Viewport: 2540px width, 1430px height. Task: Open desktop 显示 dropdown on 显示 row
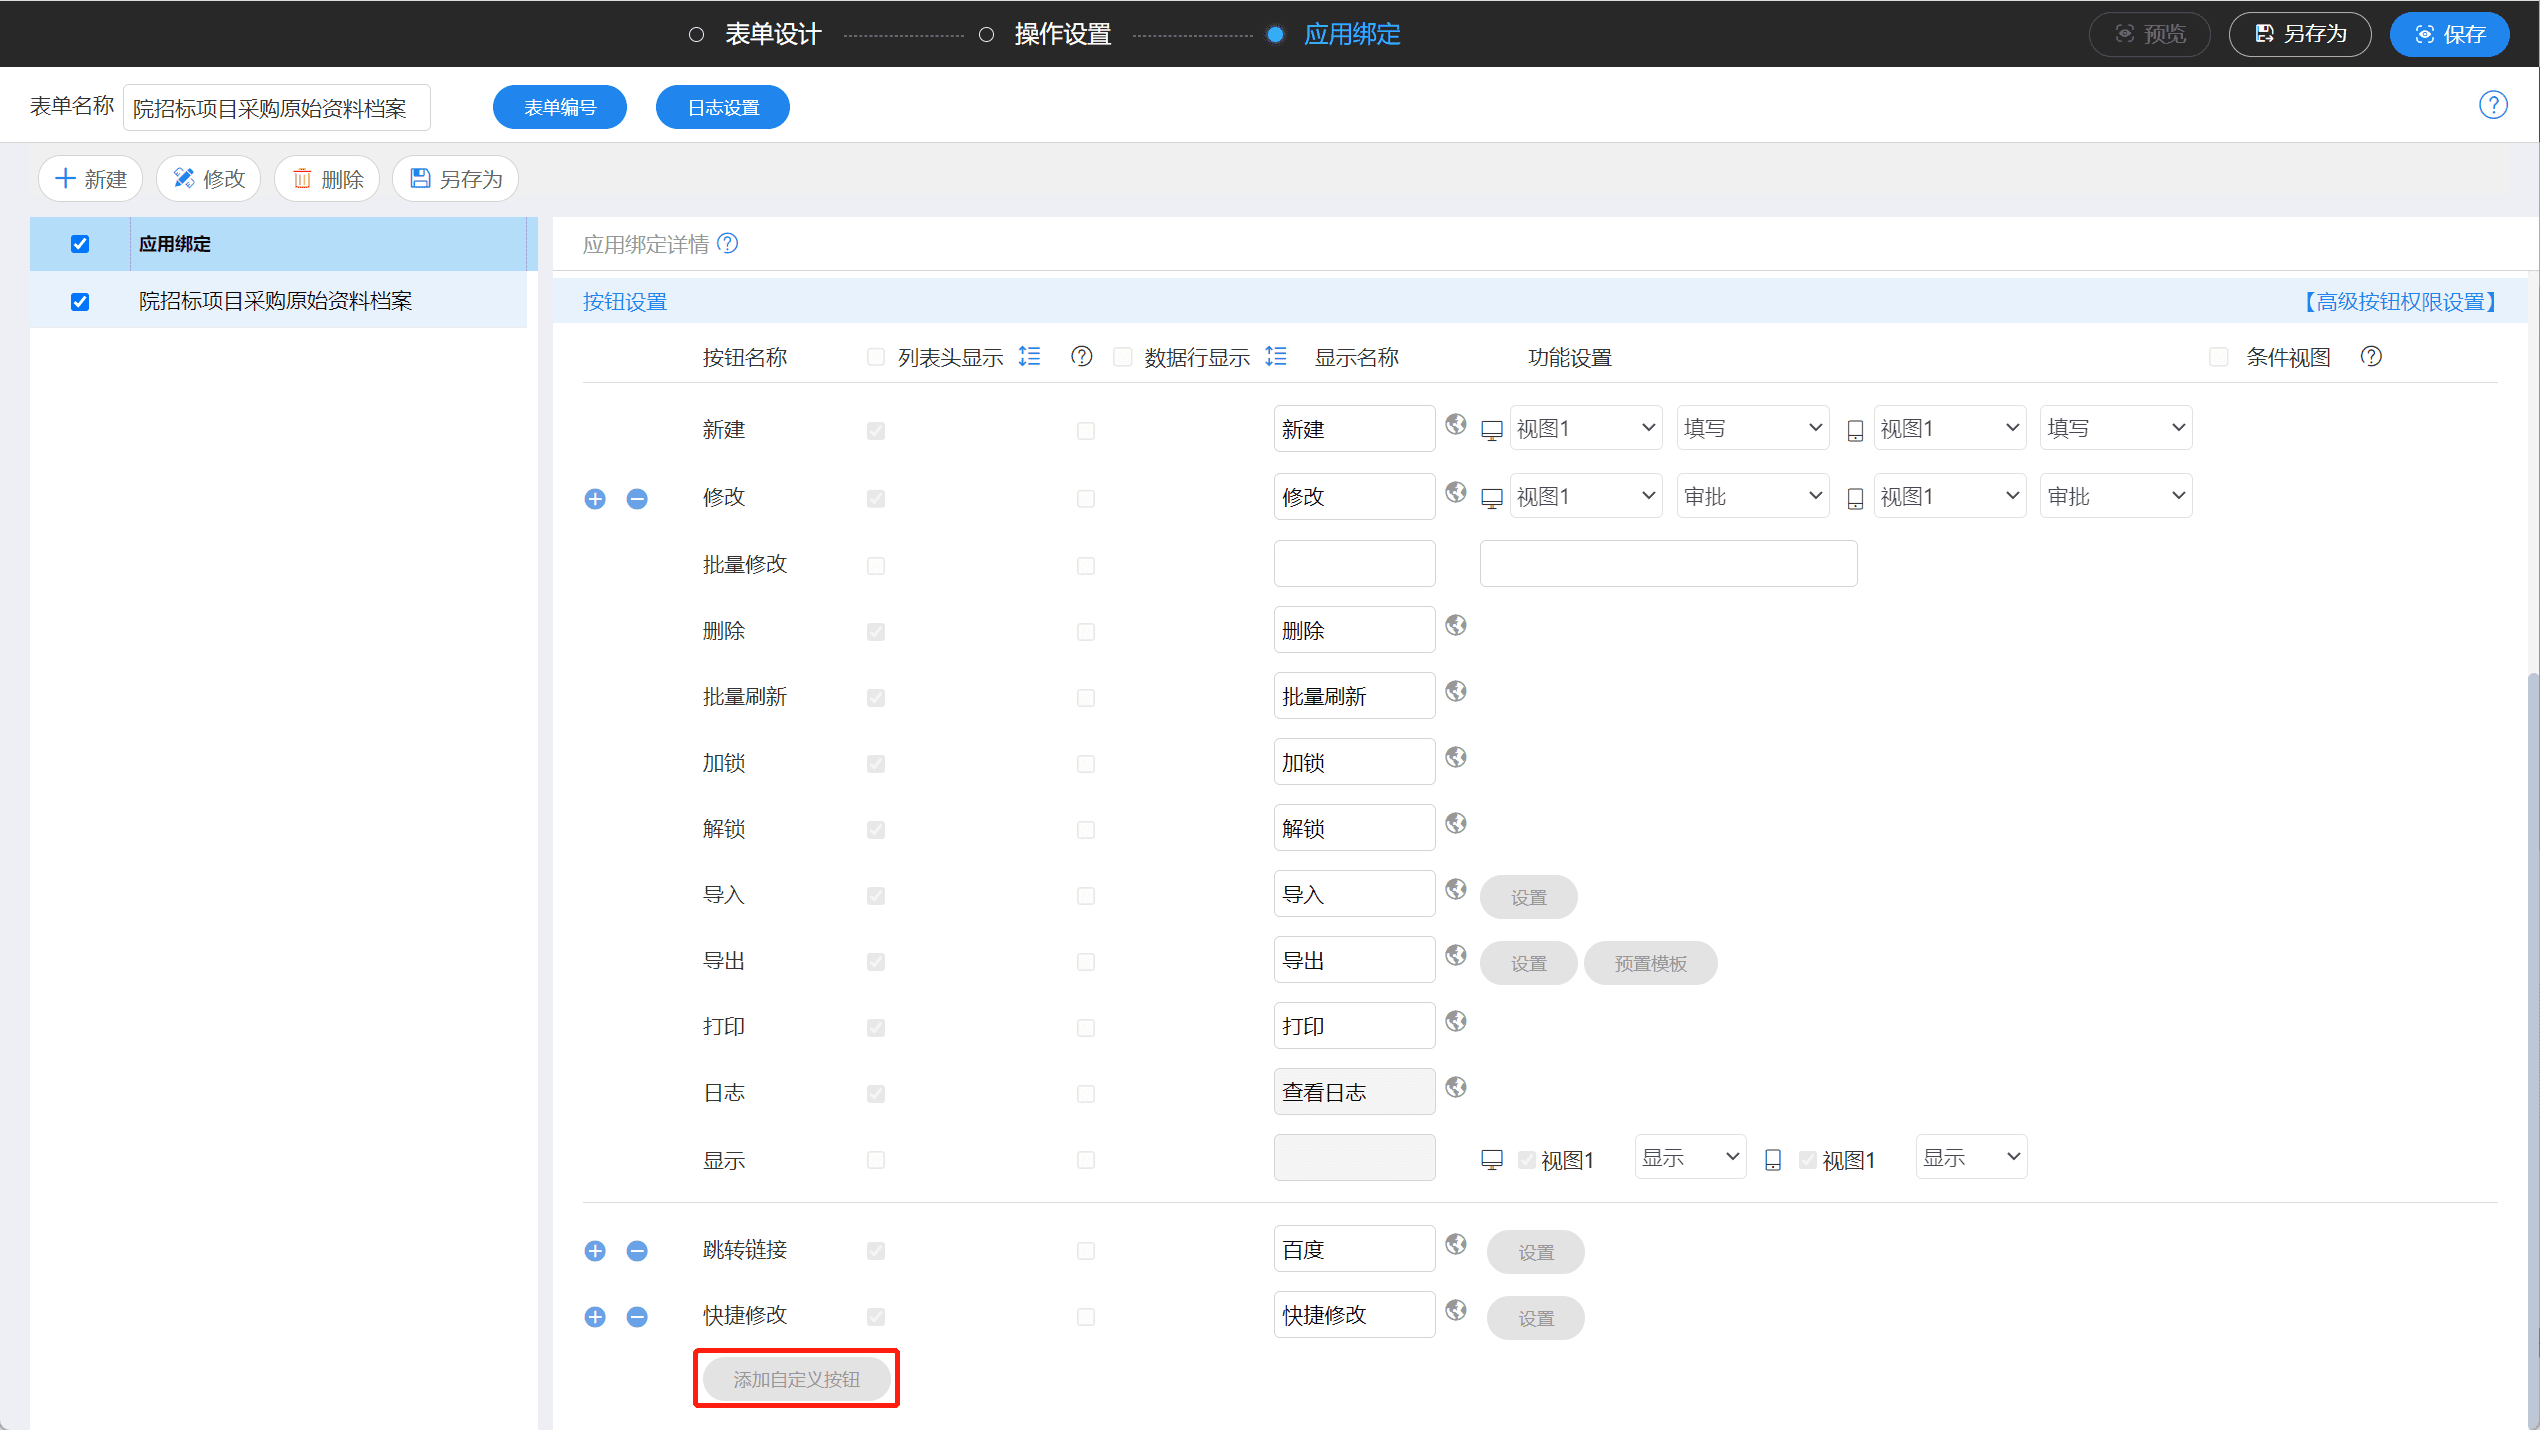1691,1157
